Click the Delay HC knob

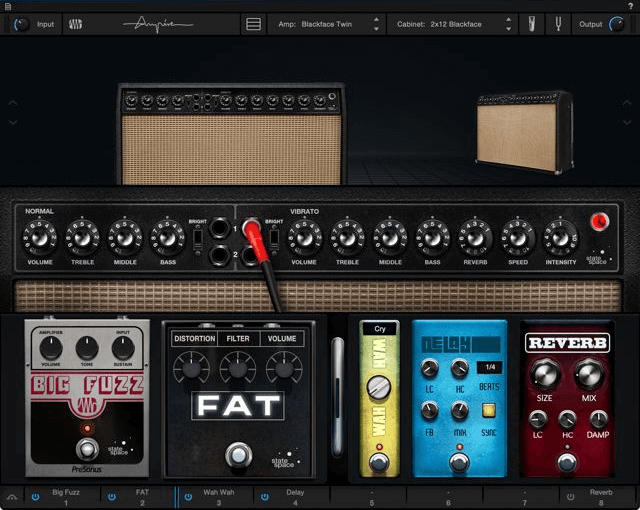(x=460, y=368)
